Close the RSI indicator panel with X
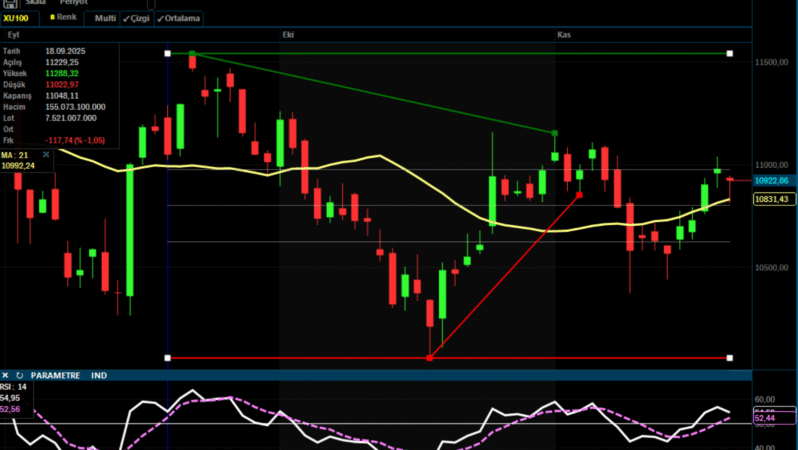The image size is (798, 450). [5, 376]
